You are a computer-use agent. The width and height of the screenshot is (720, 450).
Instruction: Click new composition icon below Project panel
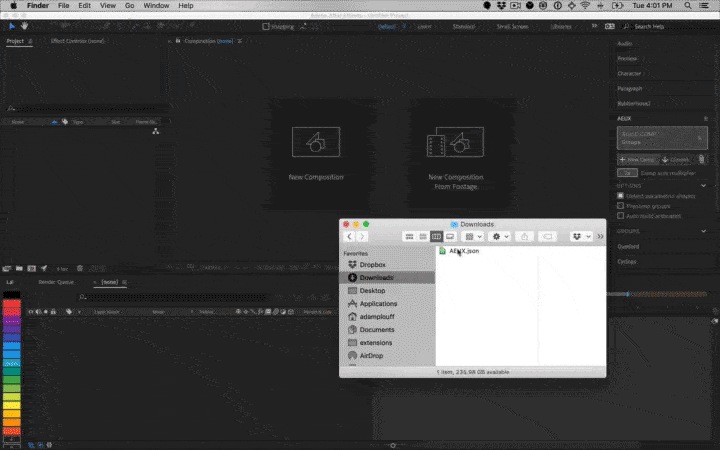pyautogui.click(x=32, y=269)
